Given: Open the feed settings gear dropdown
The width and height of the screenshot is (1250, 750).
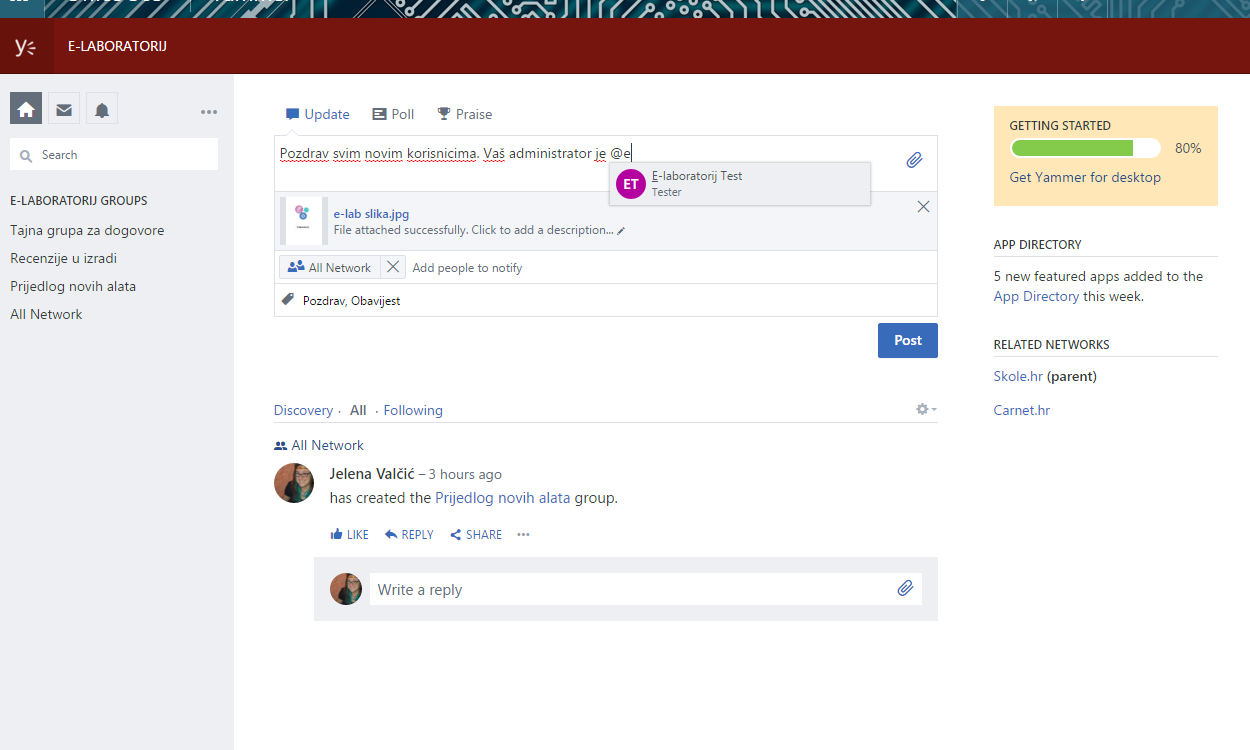Looking at the screenshot, I should pos(925,409).
